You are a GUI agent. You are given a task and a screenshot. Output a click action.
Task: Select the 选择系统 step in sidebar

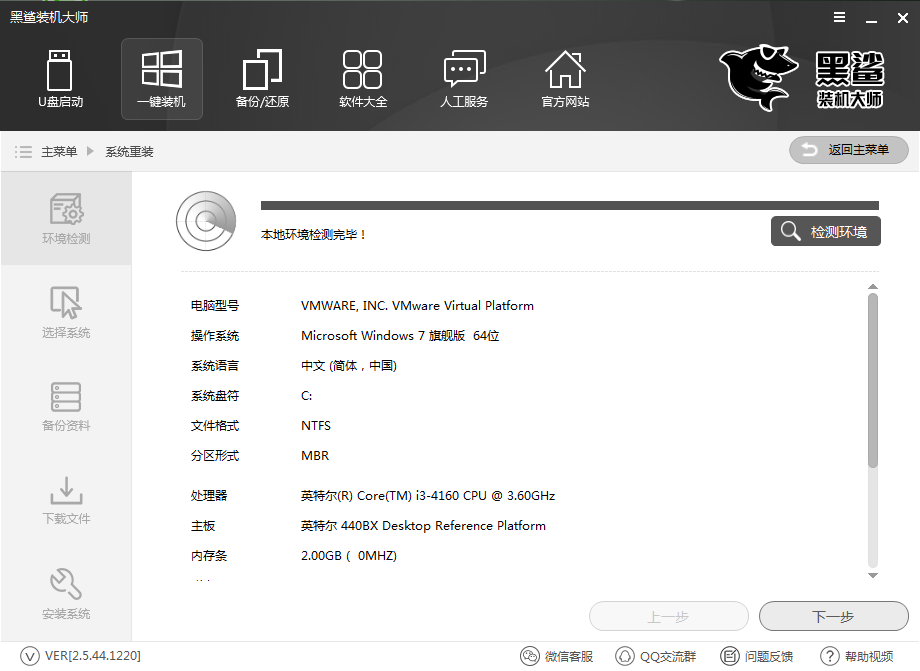[x=66, y=311]
